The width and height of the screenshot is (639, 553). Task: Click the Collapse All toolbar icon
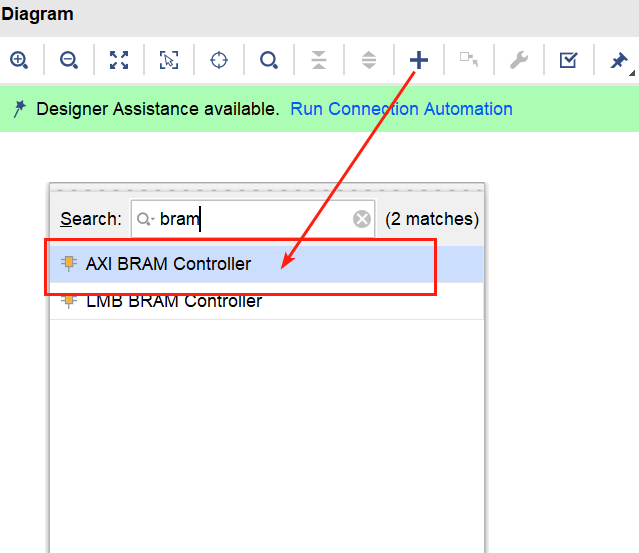(319, 60)
